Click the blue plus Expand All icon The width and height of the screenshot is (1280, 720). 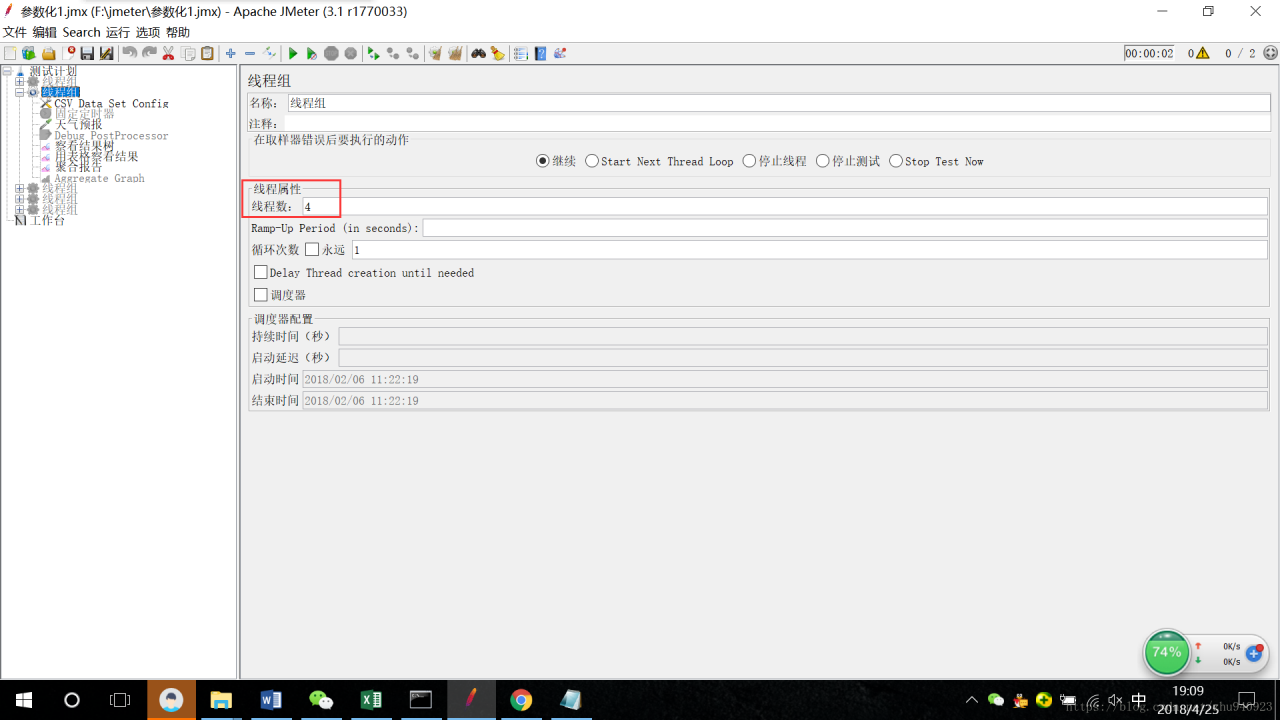pos(230,53)
